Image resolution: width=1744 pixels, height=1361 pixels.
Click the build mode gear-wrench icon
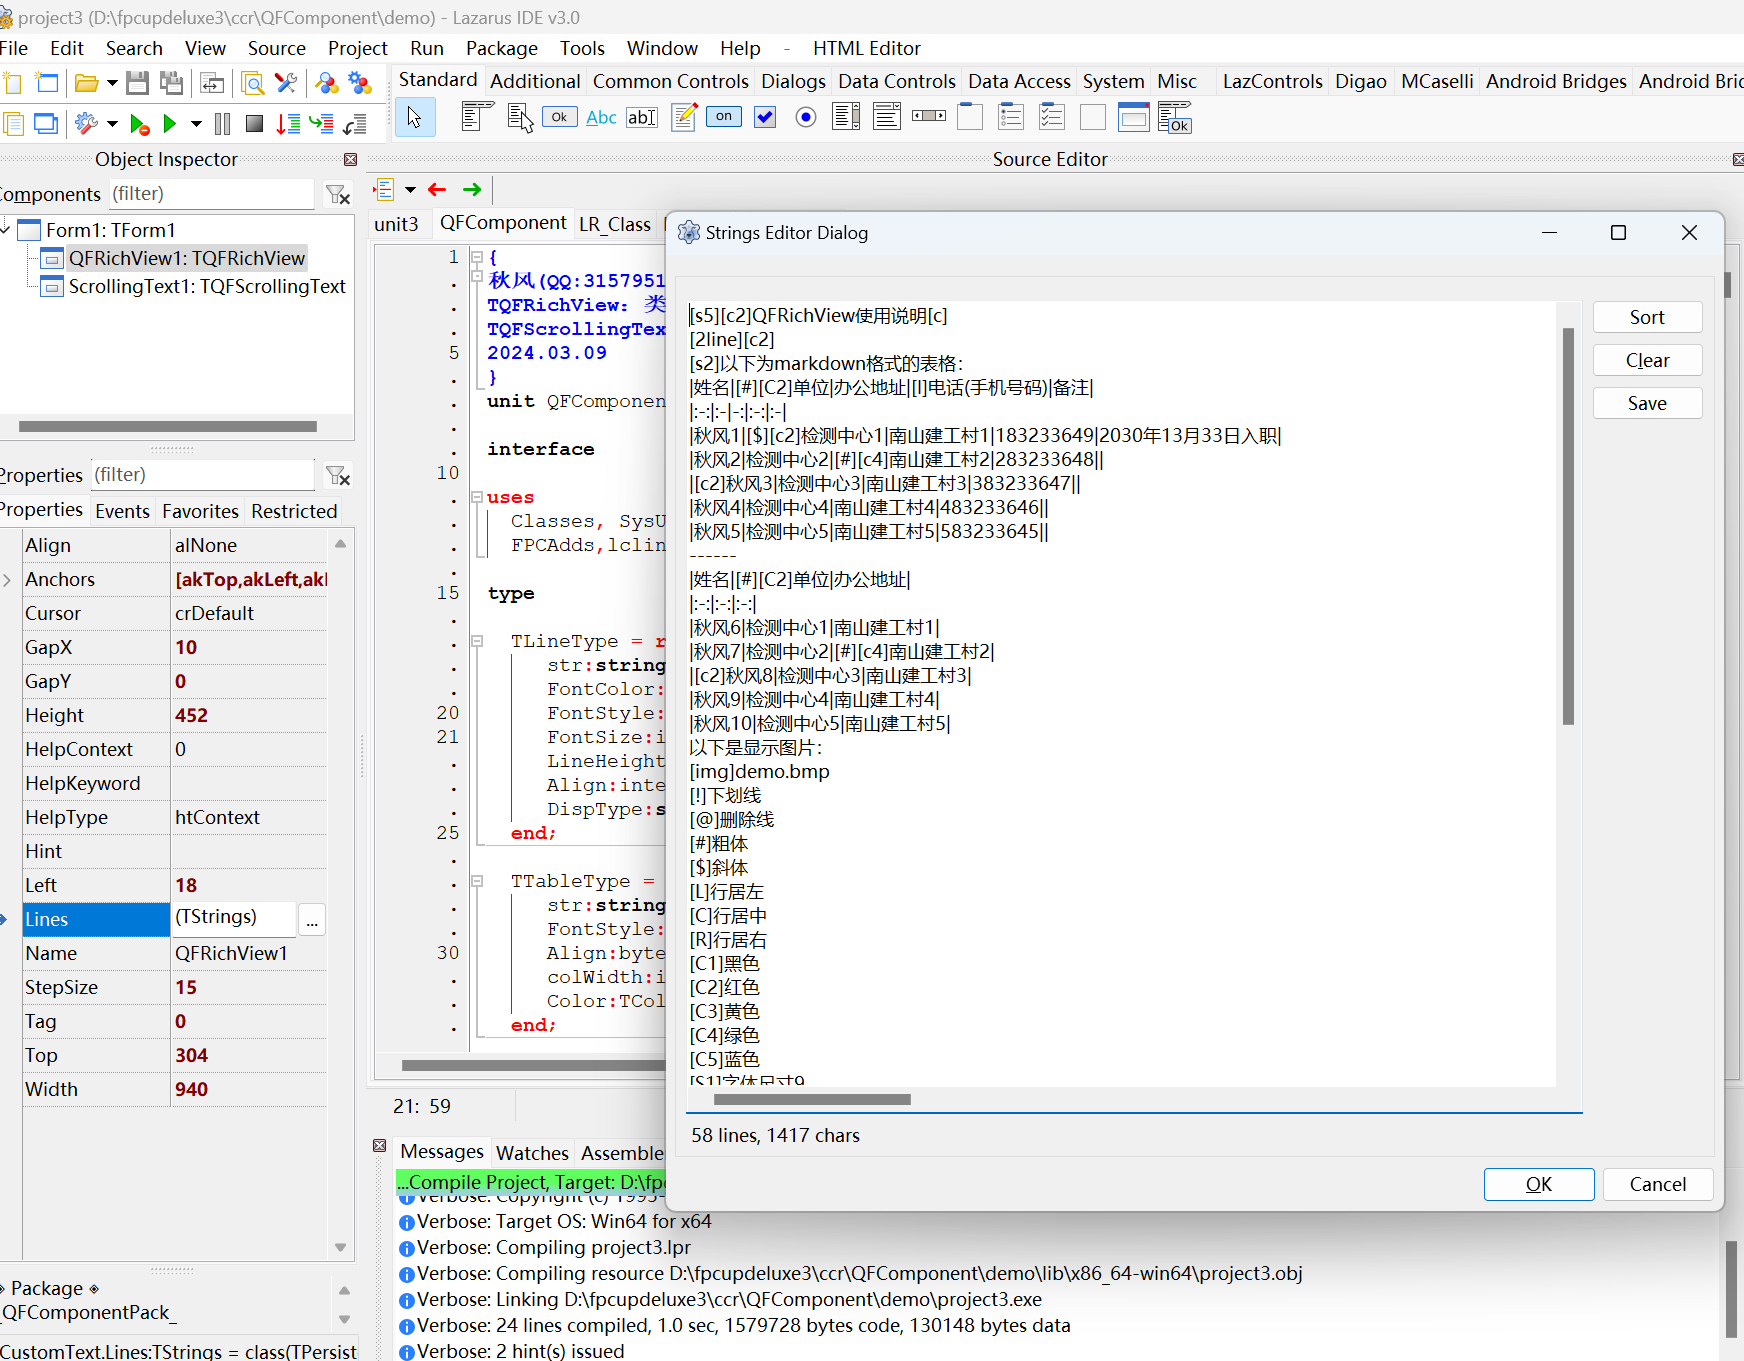click(x=87, y=124)
